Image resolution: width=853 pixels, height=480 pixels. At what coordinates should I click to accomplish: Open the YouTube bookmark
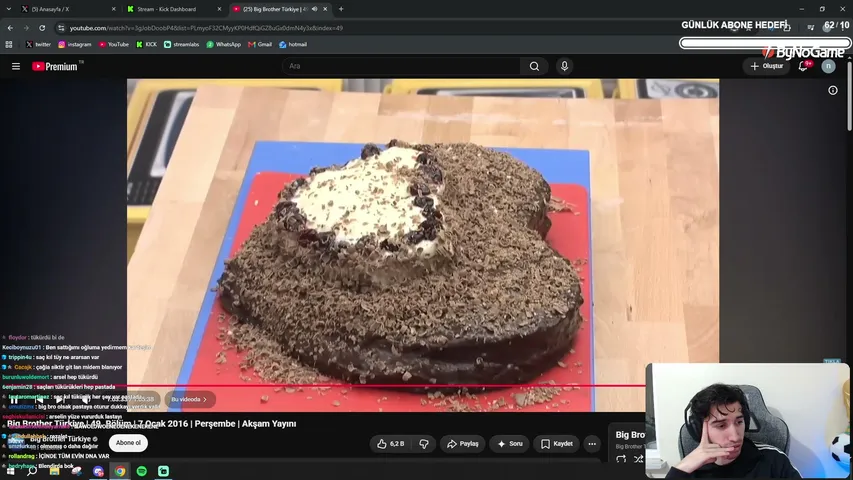click(114, 45)
